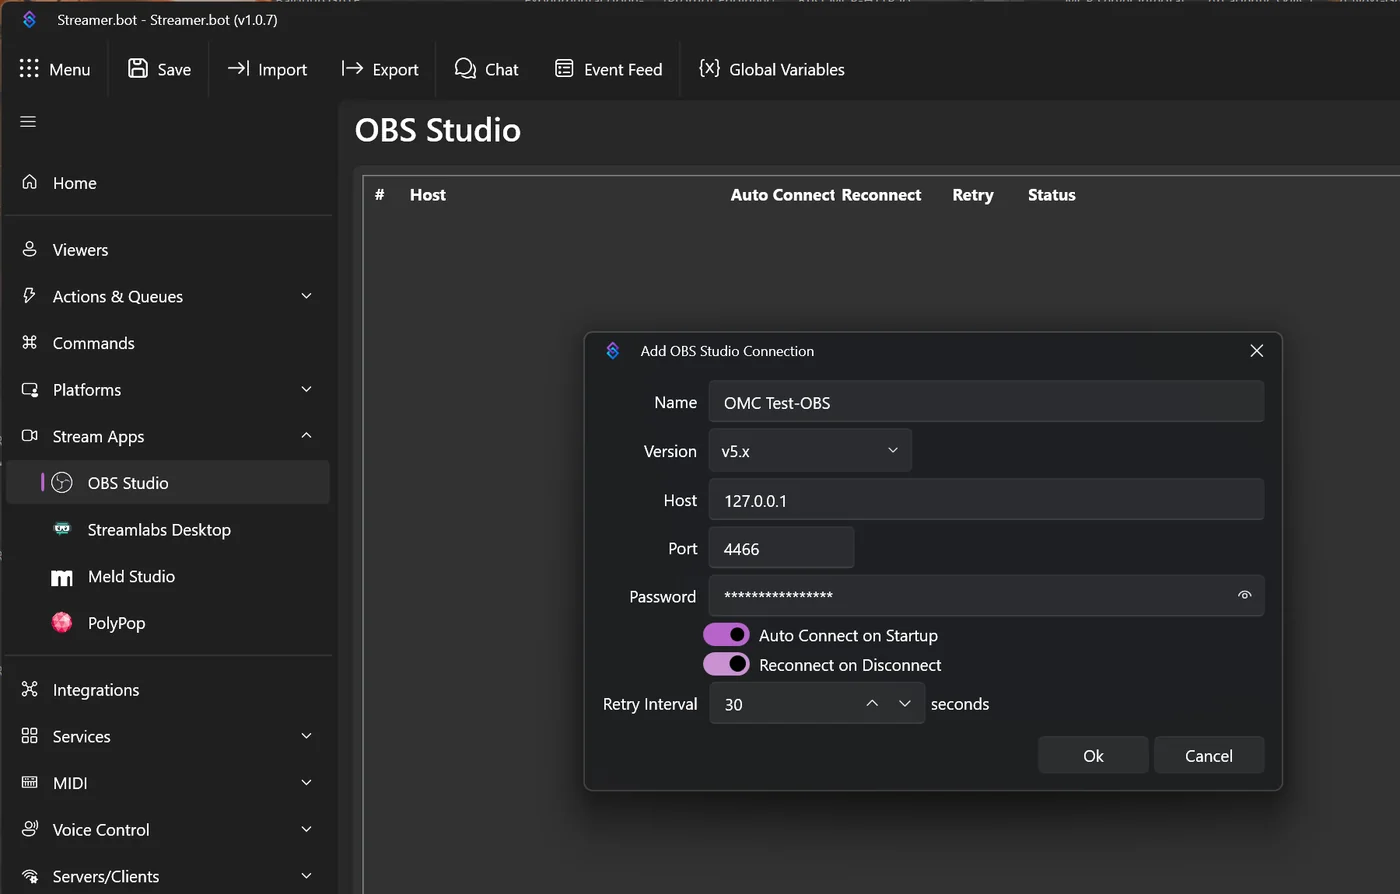Expand the Platforms section
1400x894 pixels.
pos(306,389)
